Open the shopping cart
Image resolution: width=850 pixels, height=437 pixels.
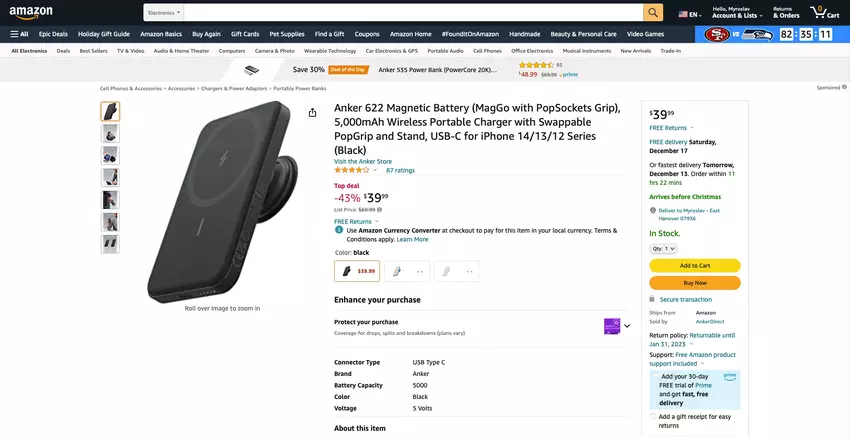(824, 12)
